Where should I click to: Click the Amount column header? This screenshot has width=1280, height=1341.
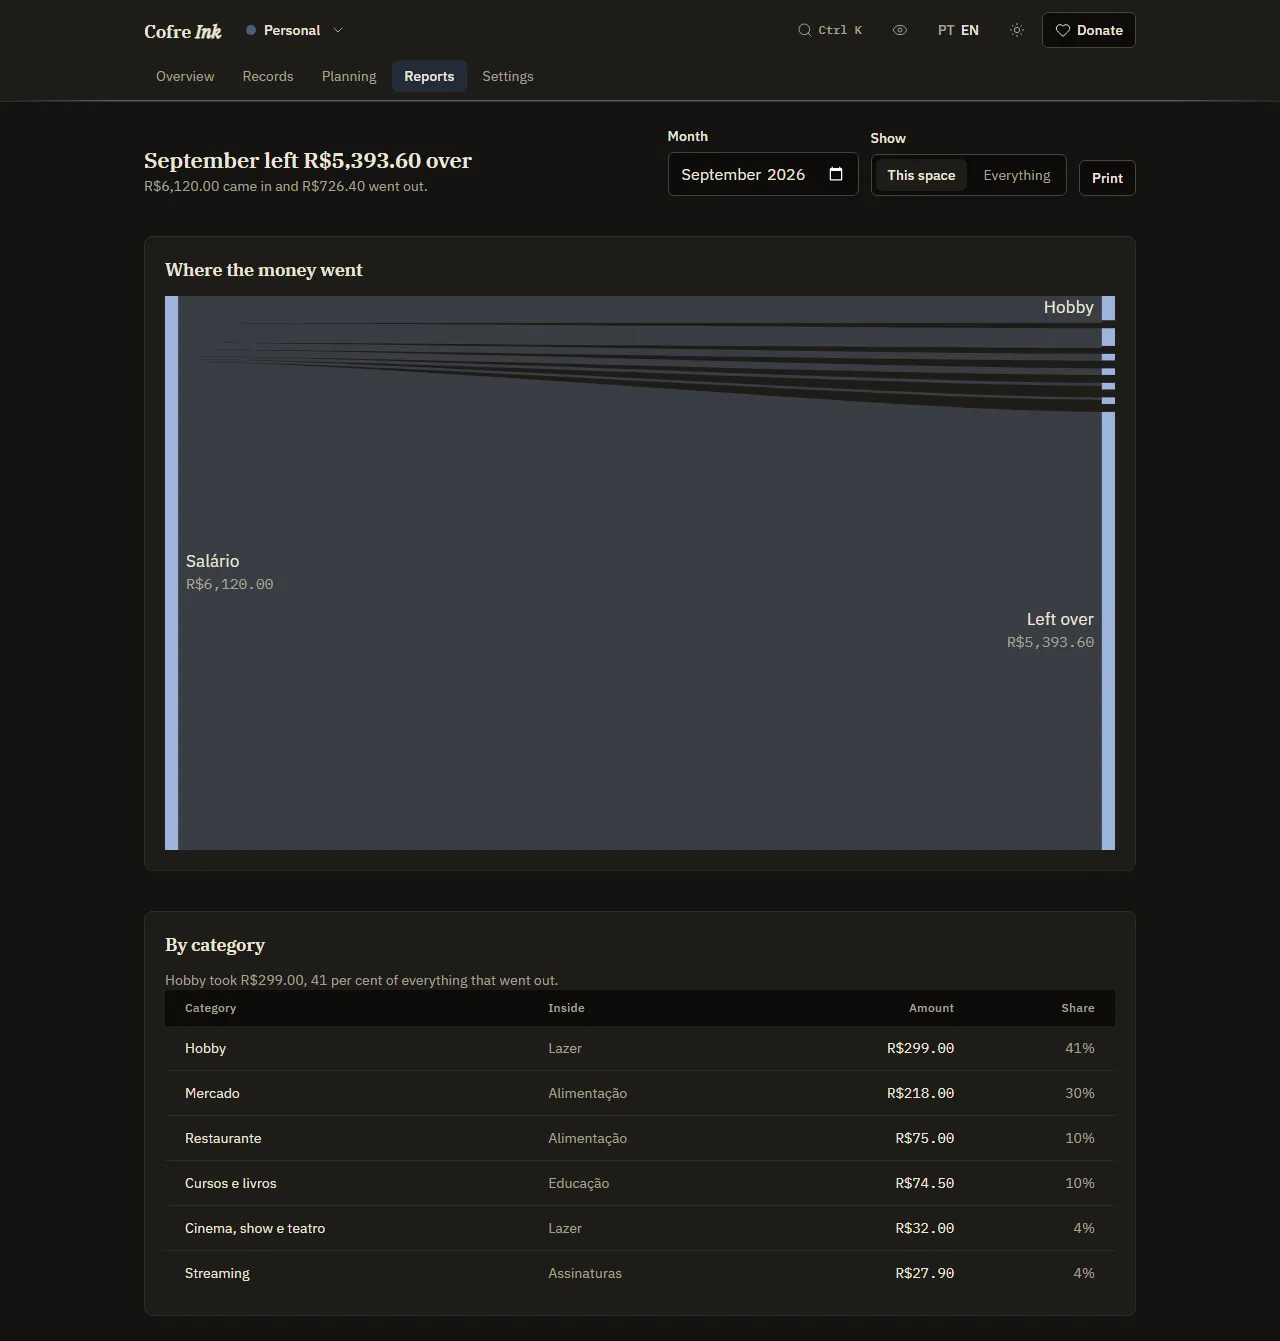(931, 1008)
